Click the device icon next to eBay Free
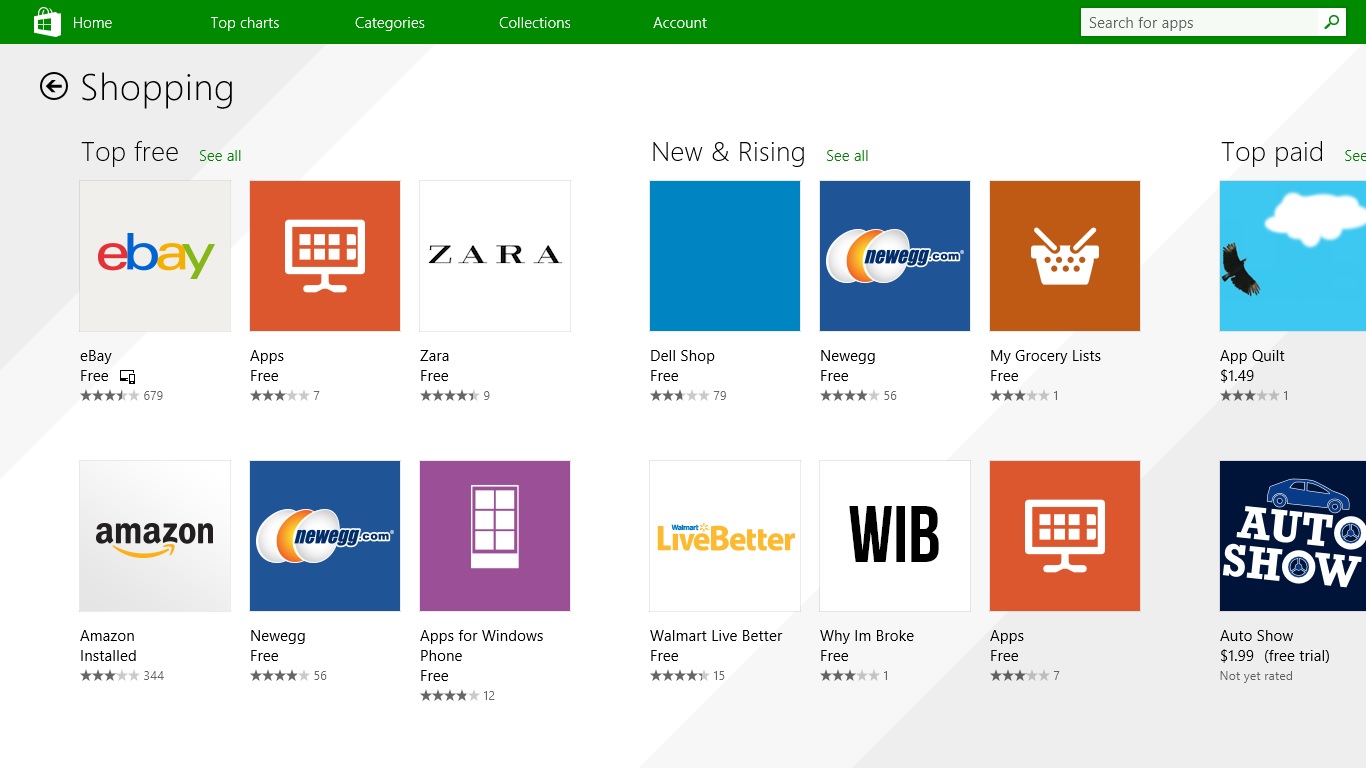 127,377
